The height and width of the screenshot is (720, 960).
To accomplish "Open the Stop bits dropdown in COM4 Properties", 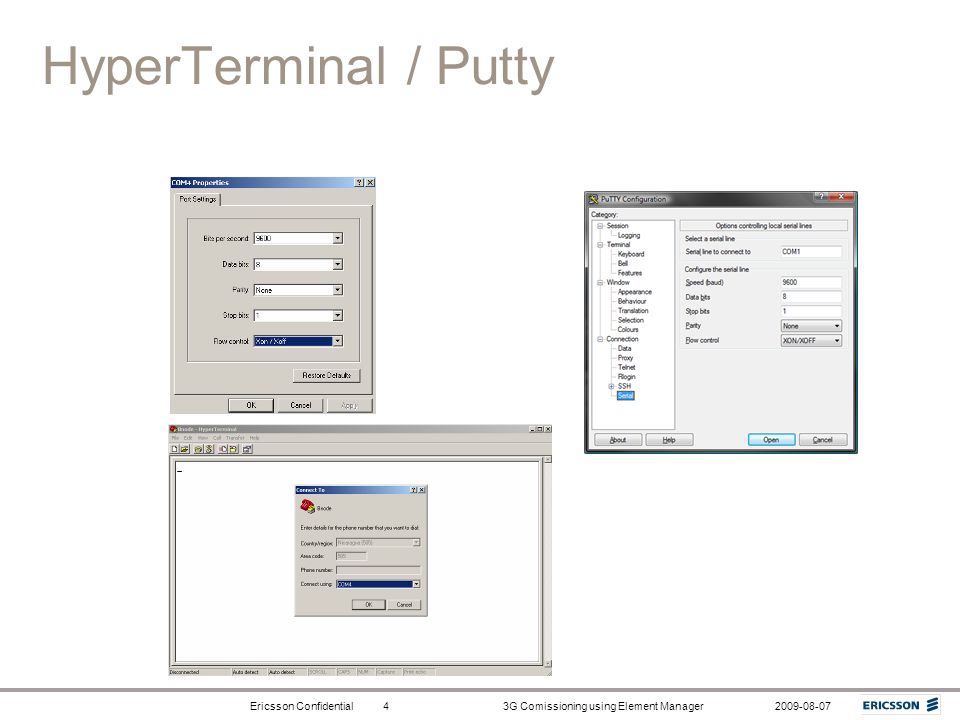I will pos(337,315).
